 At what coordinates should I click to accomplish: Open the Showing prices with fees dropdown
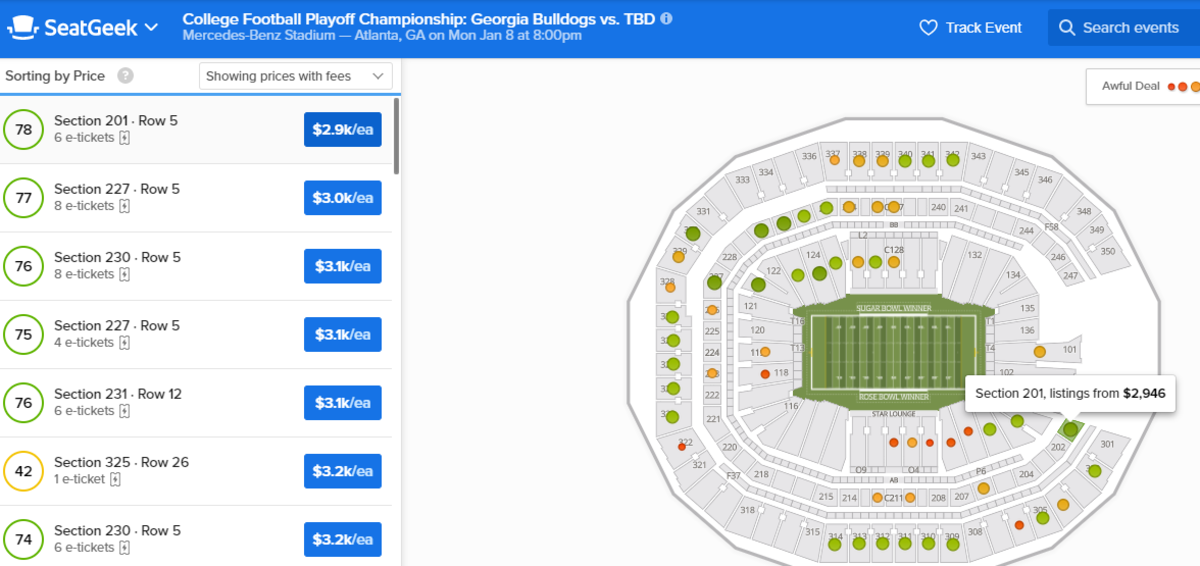coord(296,76)
